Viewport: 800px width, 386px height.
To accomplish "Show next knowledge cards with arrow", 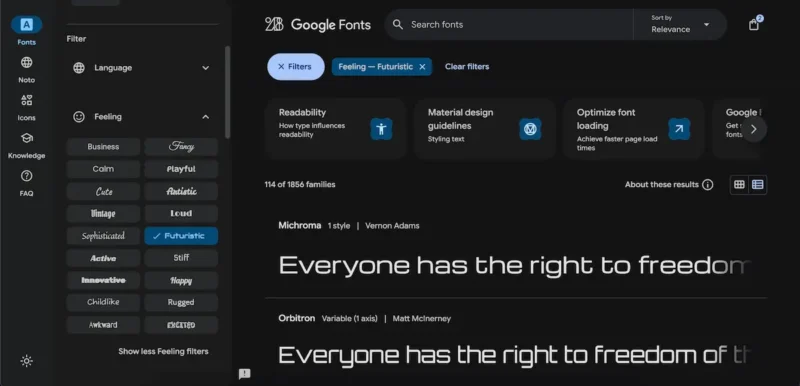I will pos(754,129).
